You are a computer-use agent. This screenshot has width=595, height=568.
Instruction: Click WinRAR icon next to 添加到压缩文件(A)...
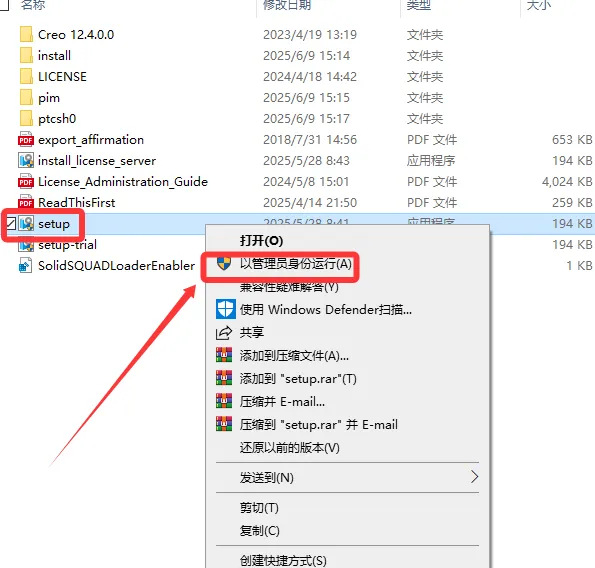pos(224,355)
